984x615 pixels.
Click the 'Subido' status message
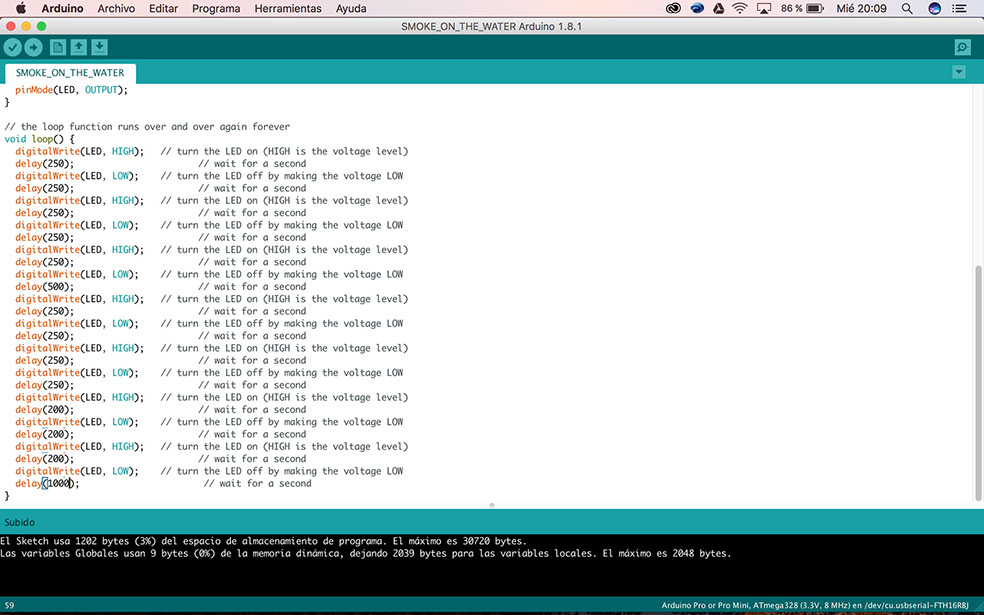pyautogui.click(x=19, y=522)
